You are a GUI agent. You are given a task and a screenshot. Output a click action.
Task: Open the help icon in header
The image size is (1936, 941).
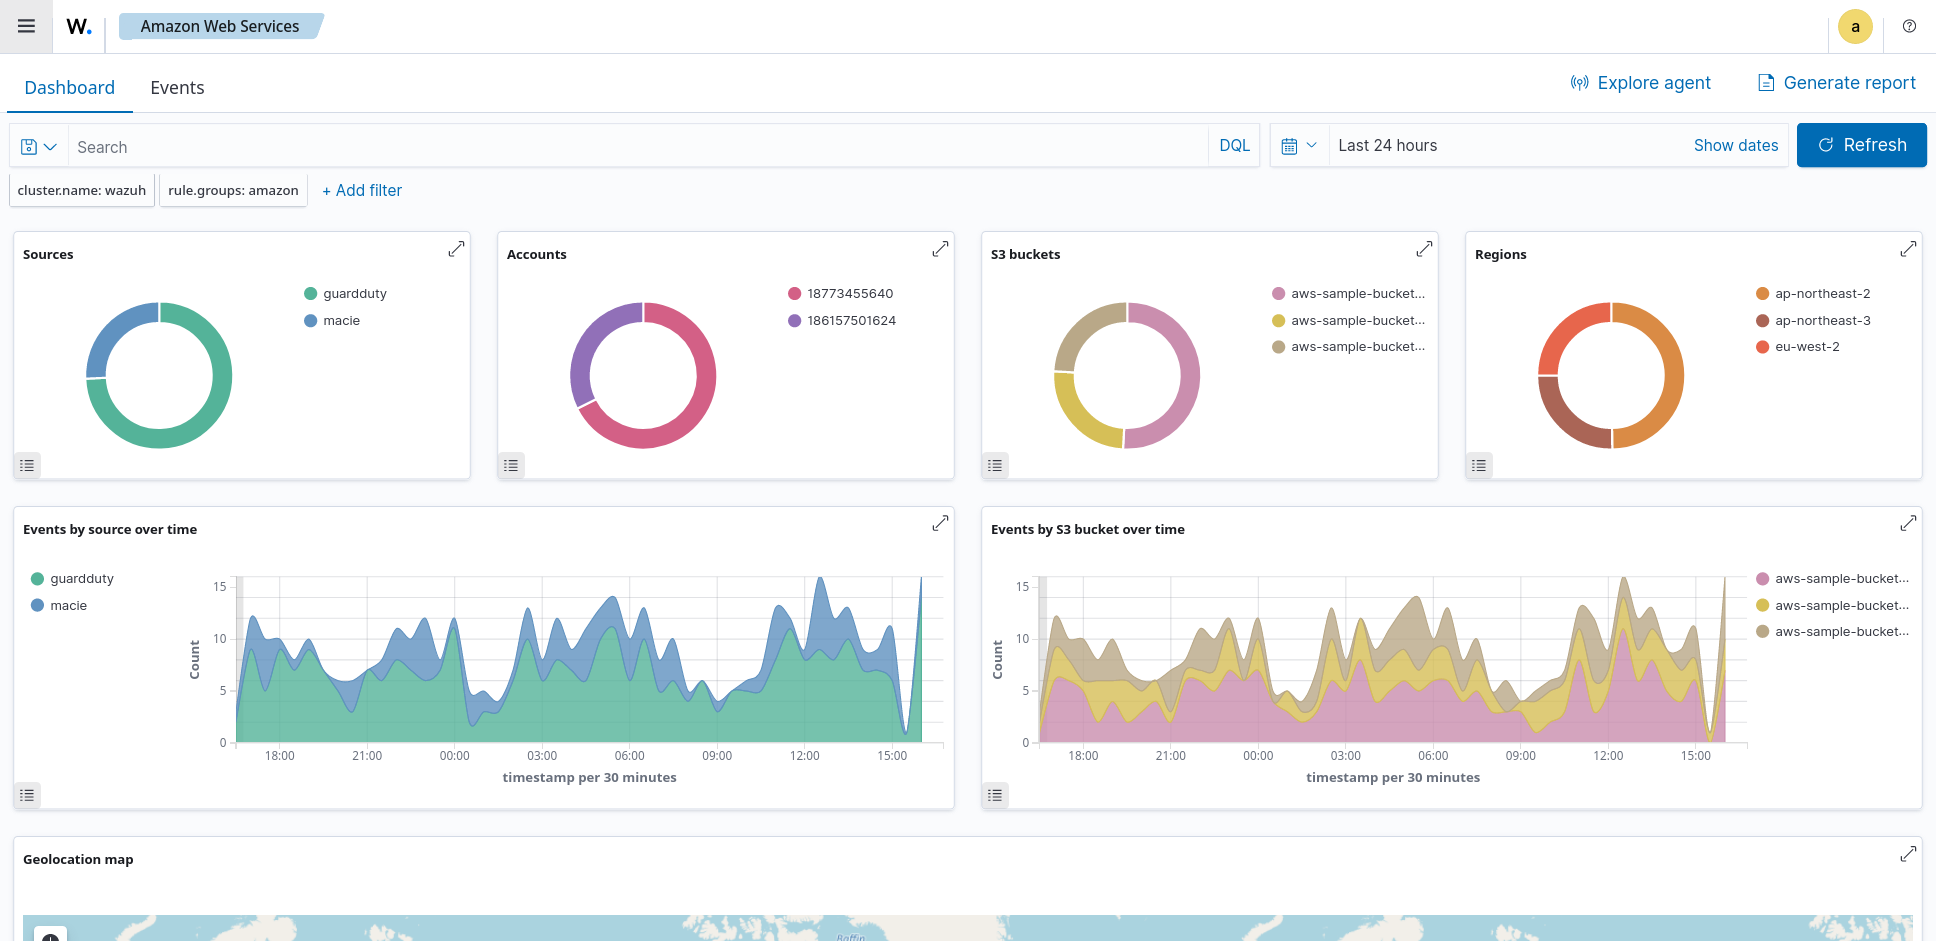[x=1909, y=27]
